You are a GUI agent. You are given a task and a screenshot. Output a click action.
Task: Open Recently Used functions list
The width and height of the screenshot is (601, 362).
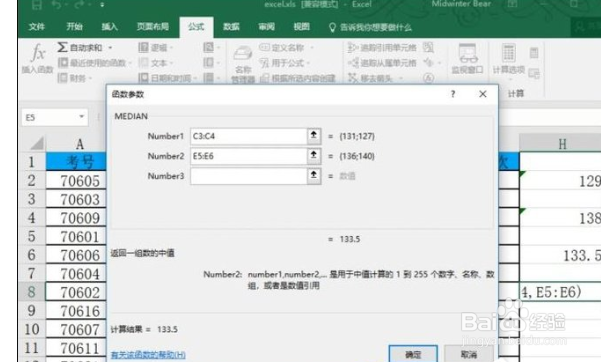[x=95, y=63]
